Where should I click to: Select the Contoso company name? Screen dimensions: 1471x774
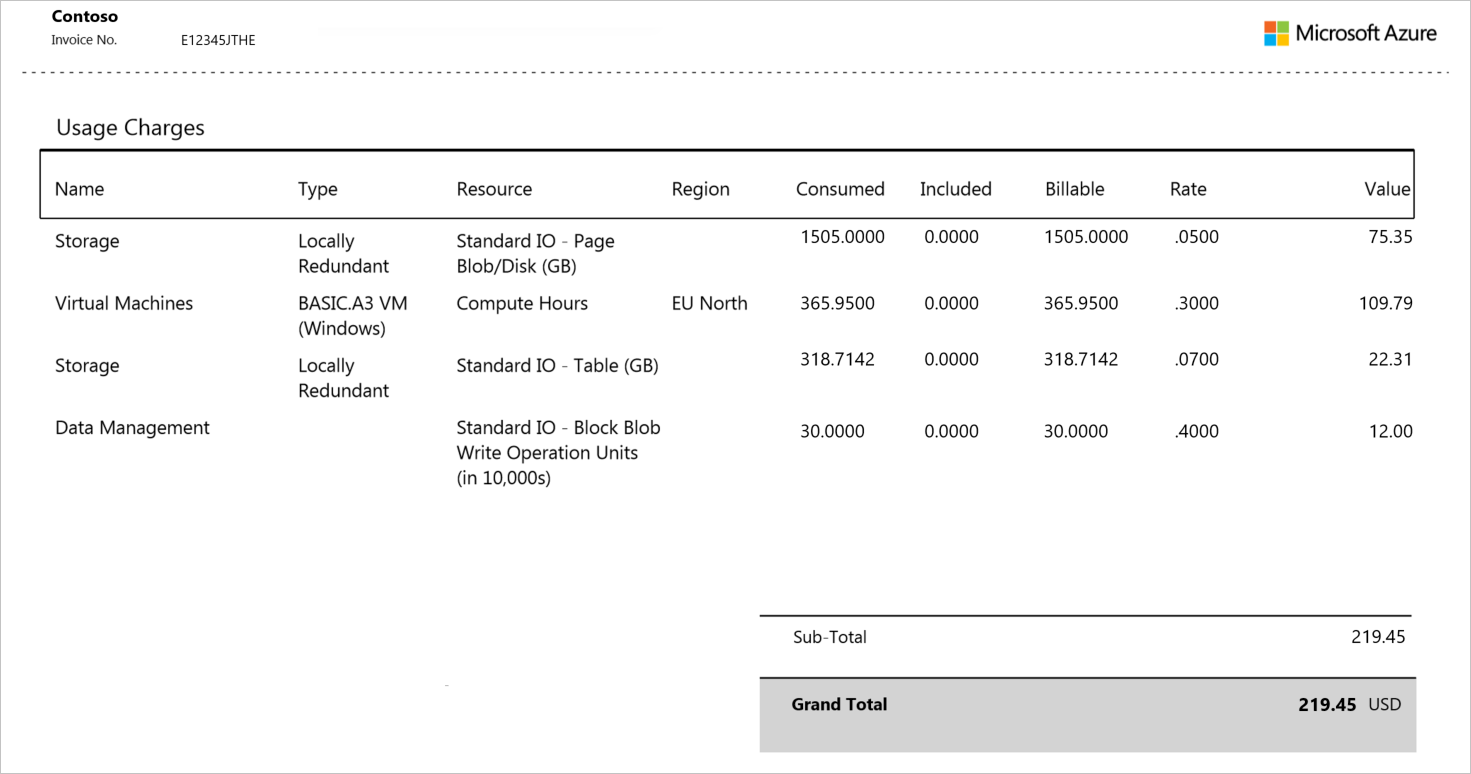[84, 16]
